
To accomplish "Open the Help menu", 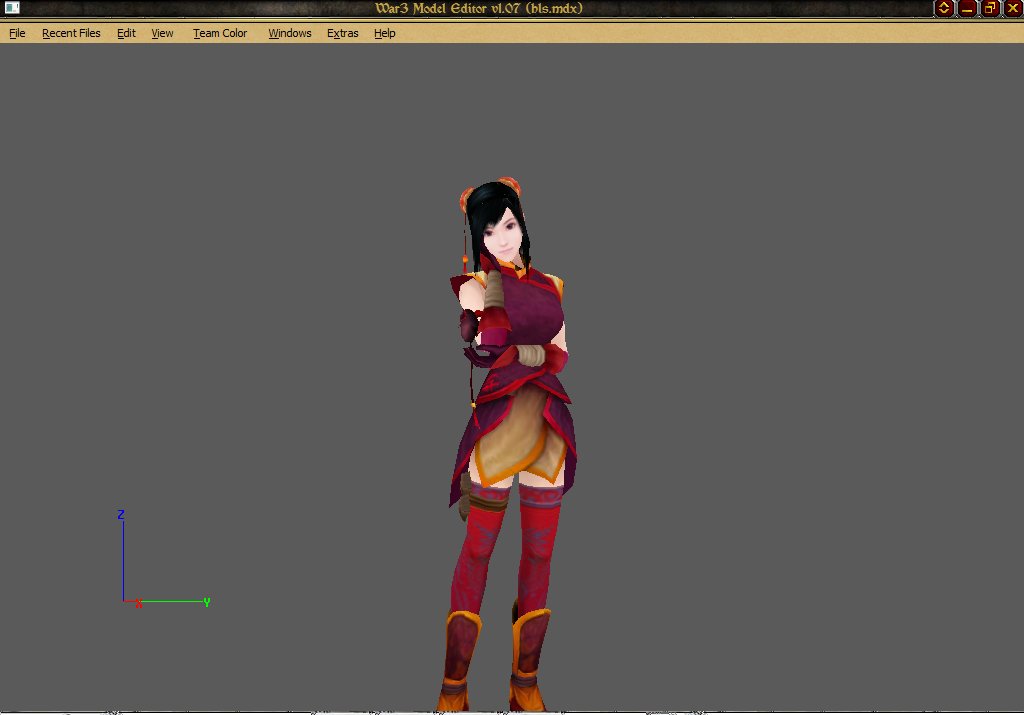I will click(385, 33).
